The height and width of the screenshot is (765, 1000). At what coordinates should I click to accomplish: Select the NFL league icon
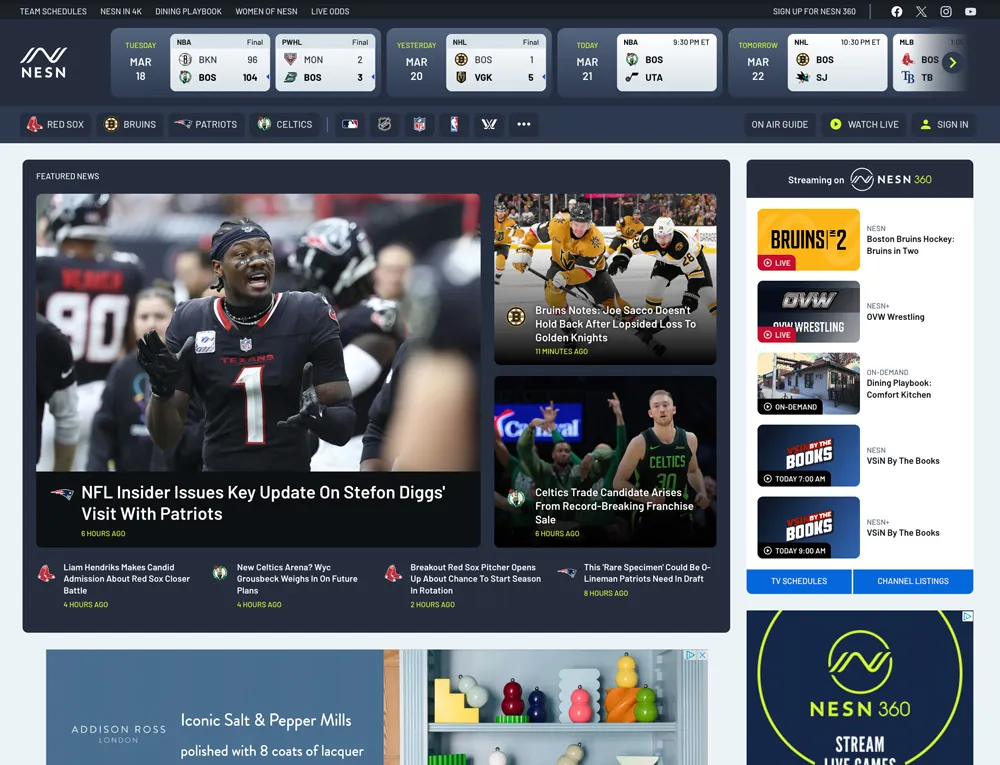pos(419,125)
